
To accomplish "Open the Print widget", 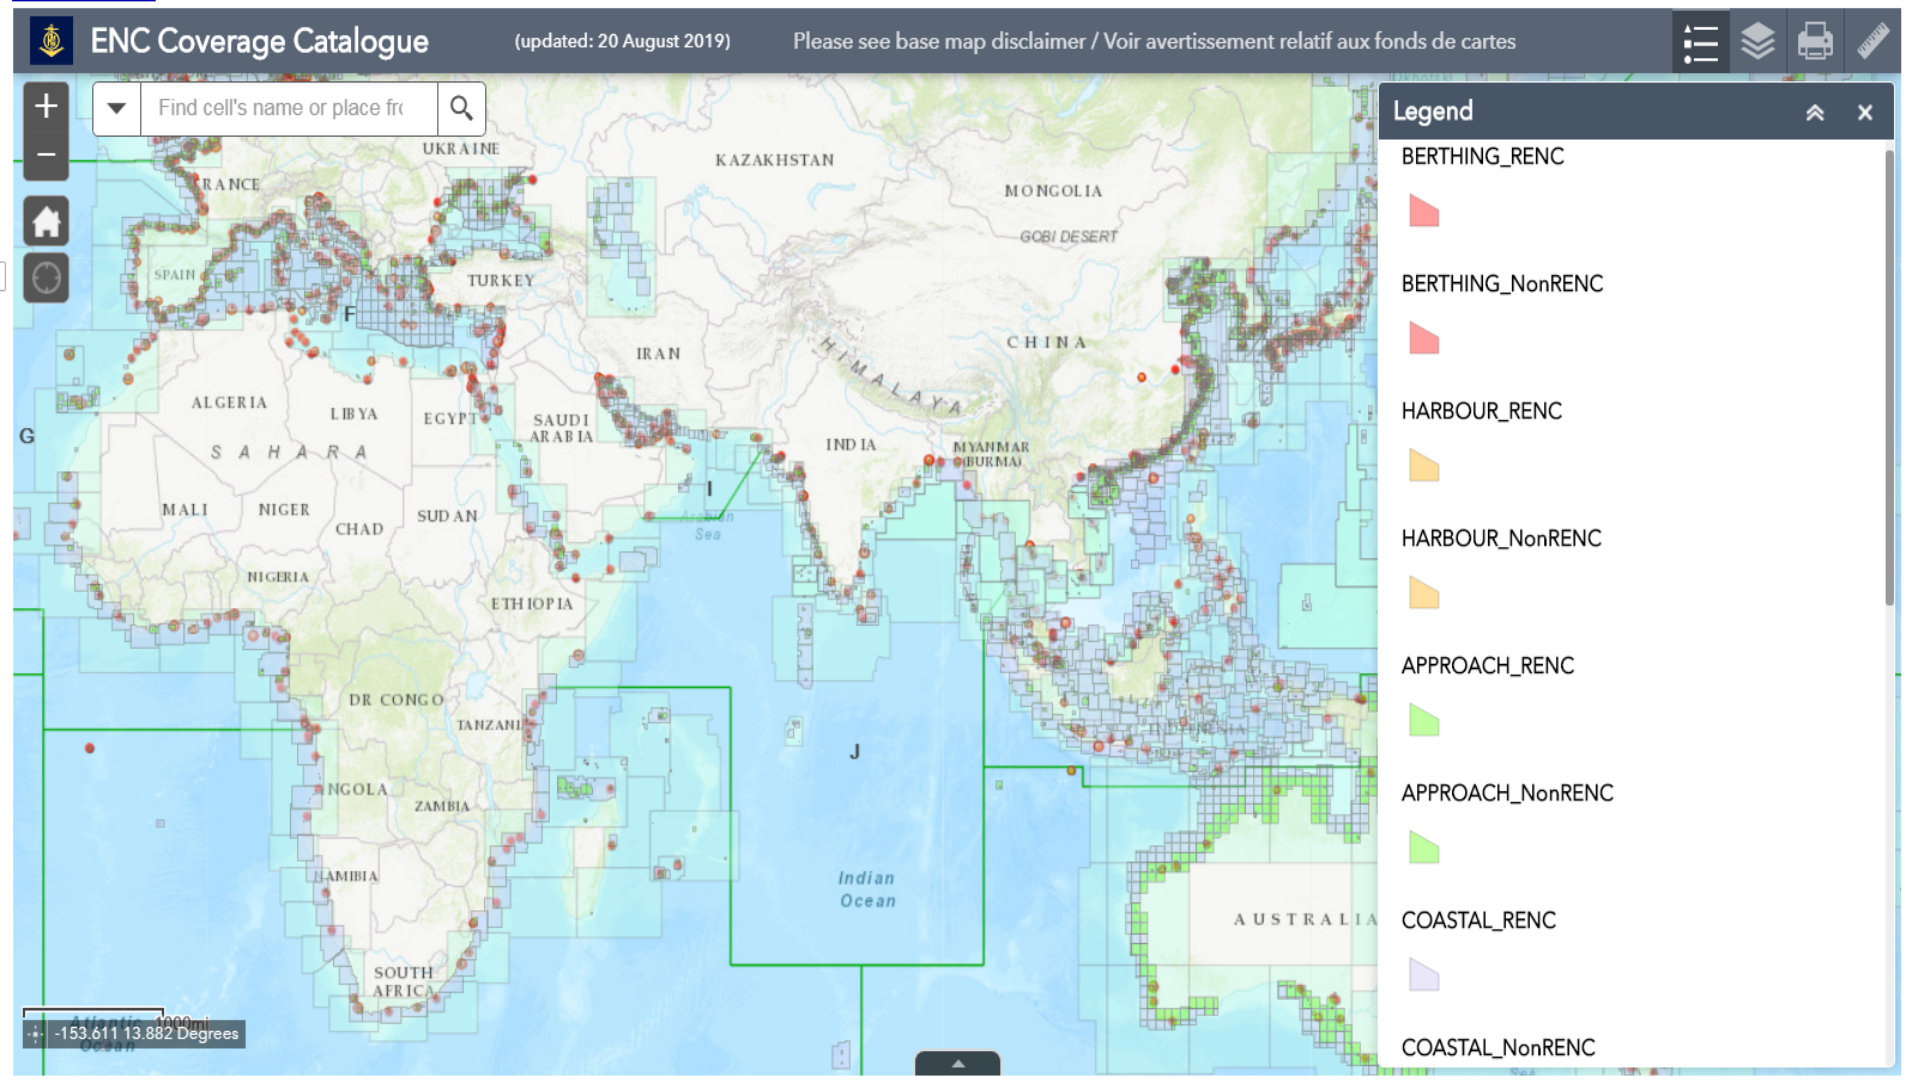I will (1815, 42).
